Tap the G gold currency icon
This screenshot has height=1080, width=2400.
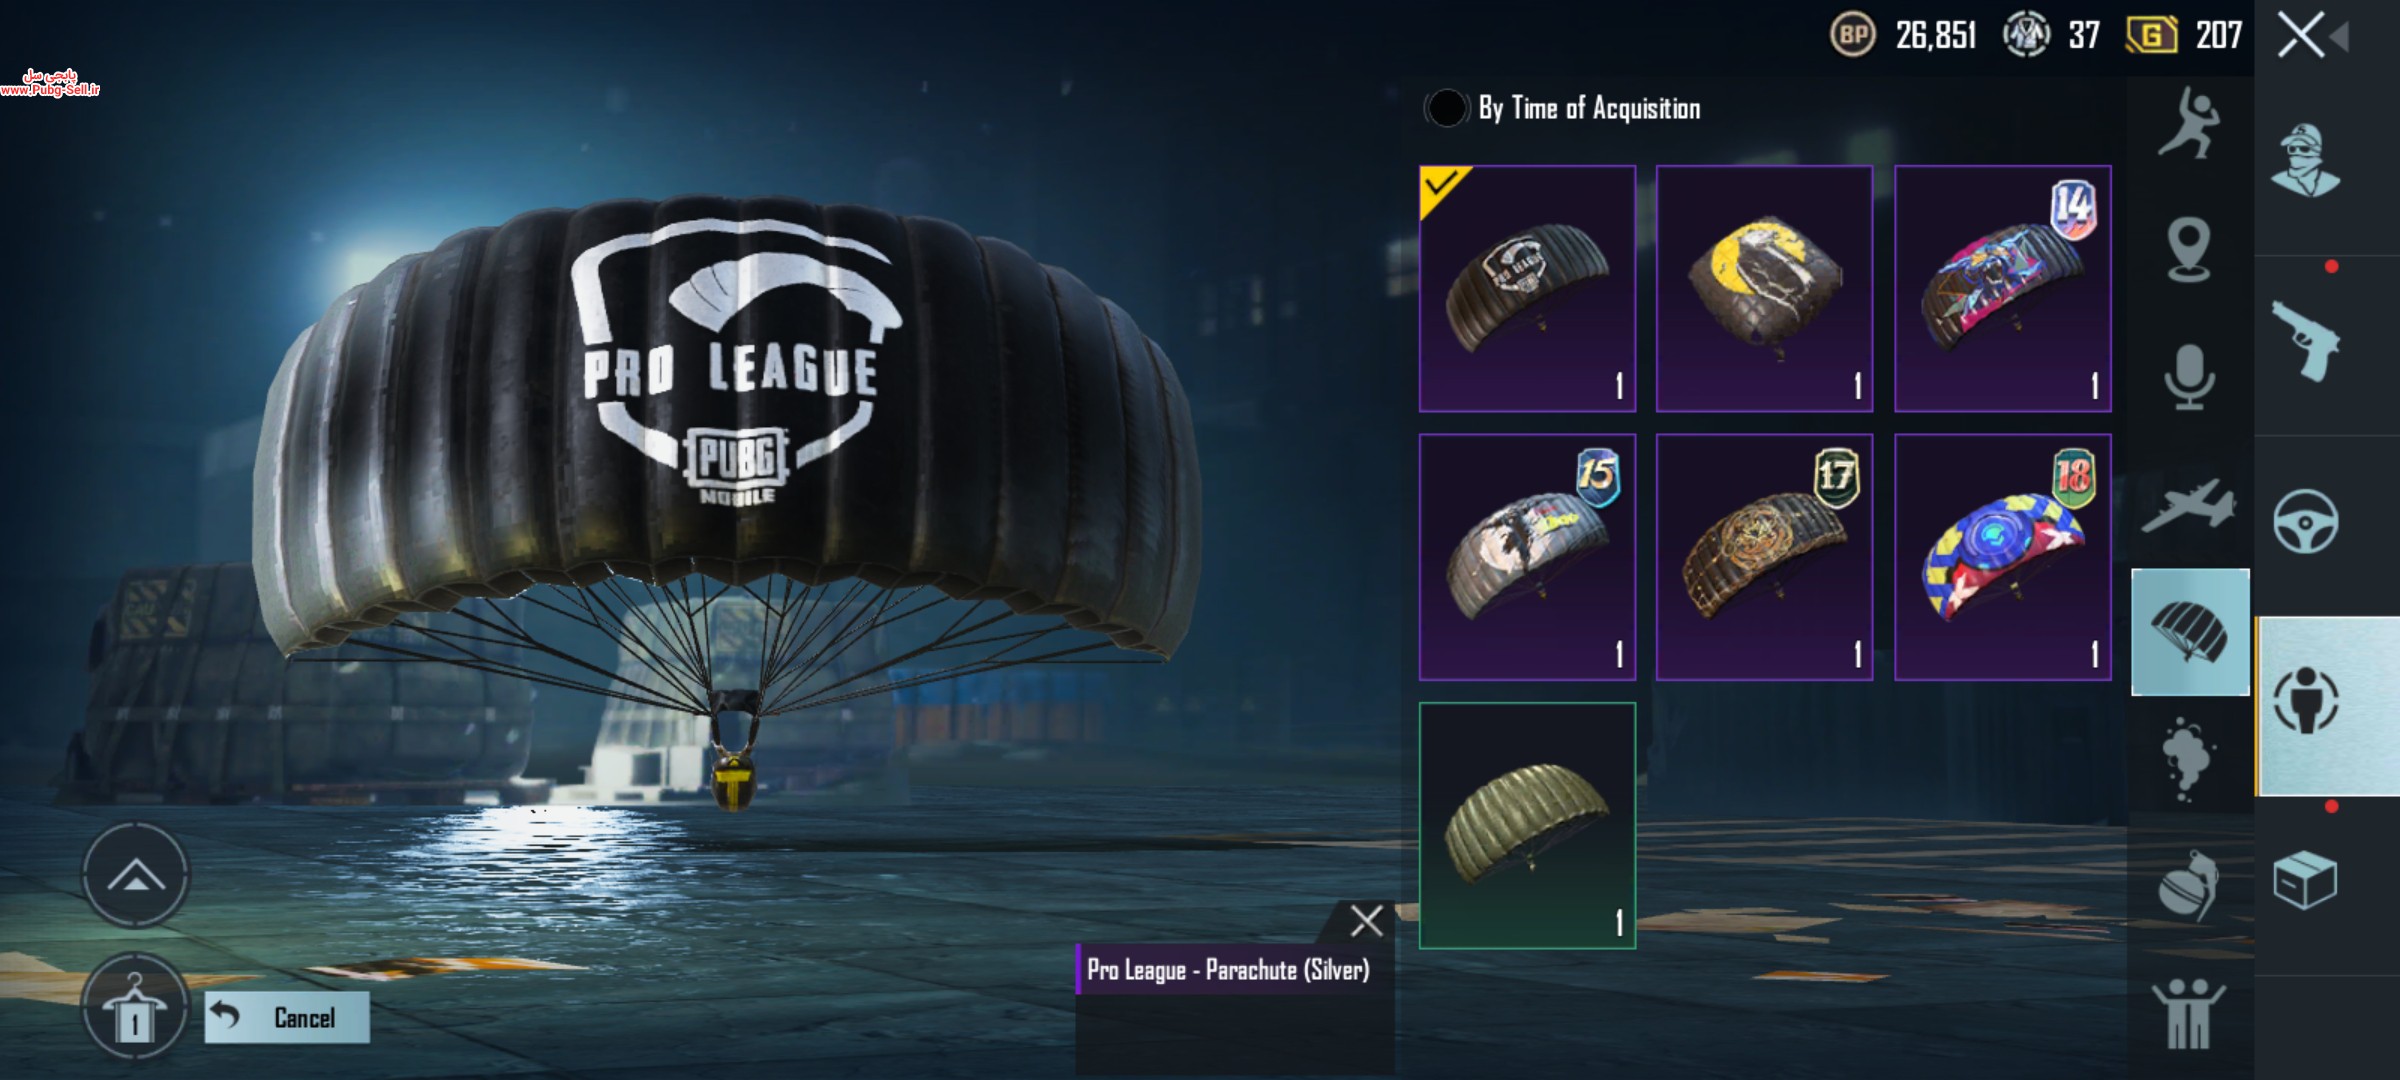coord(2151,36)
